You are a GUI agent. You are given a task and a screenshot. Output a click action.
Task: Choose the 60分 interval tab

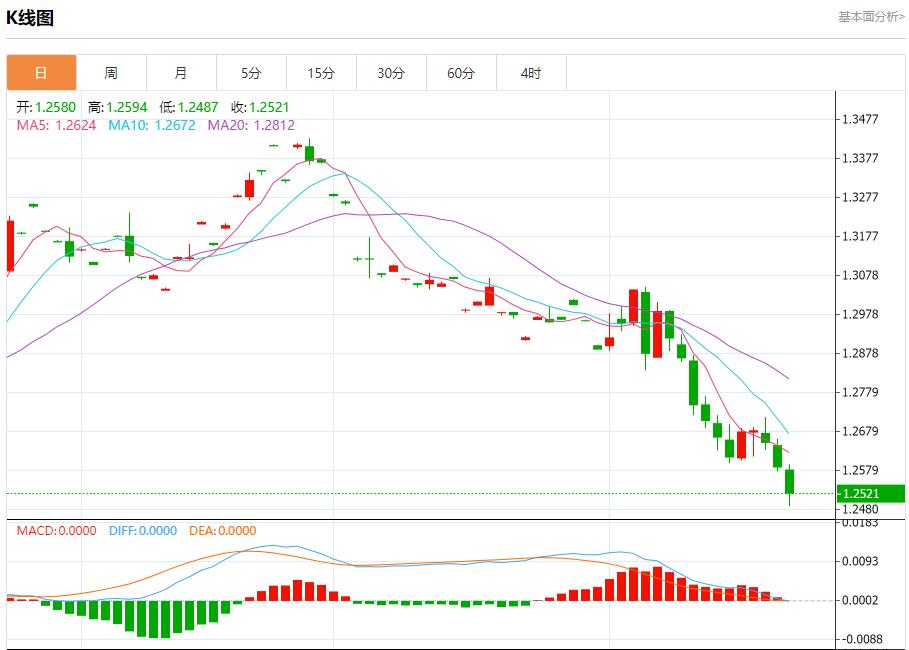click(461, 73)
